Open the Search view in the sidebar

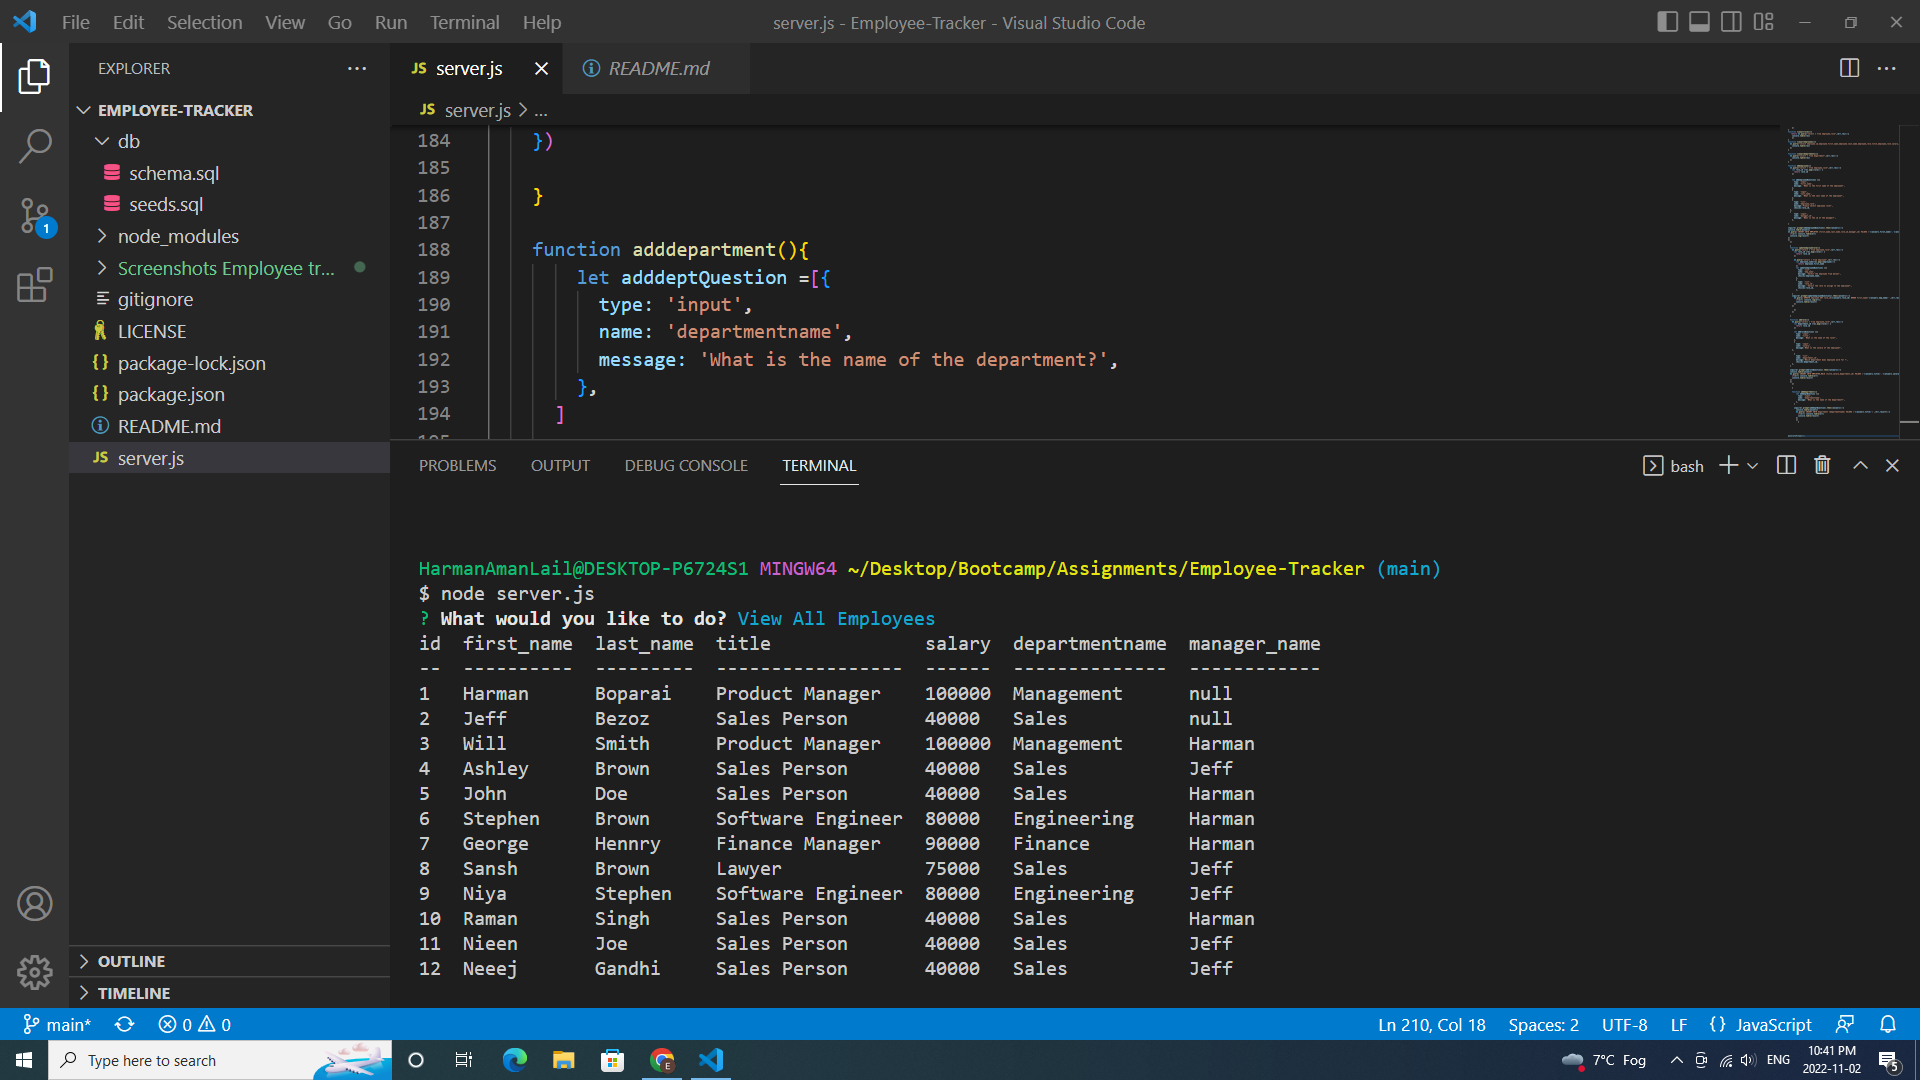point(36,145)
